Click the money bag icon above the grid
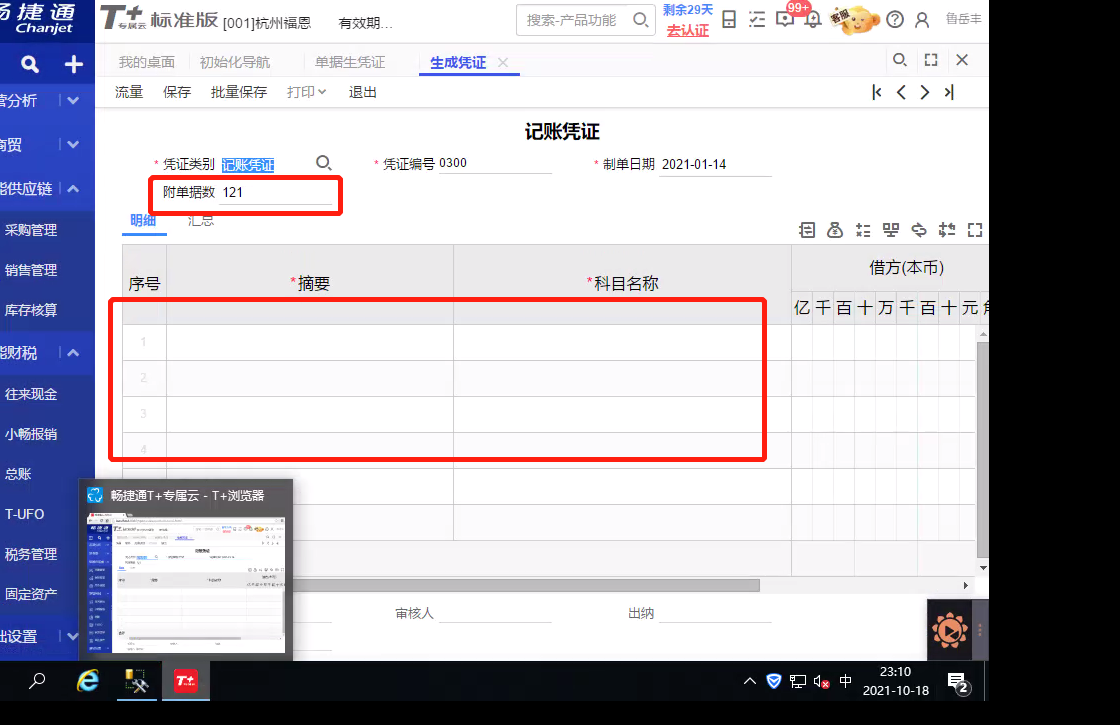The image size is (1120, 725). point(835,230)
